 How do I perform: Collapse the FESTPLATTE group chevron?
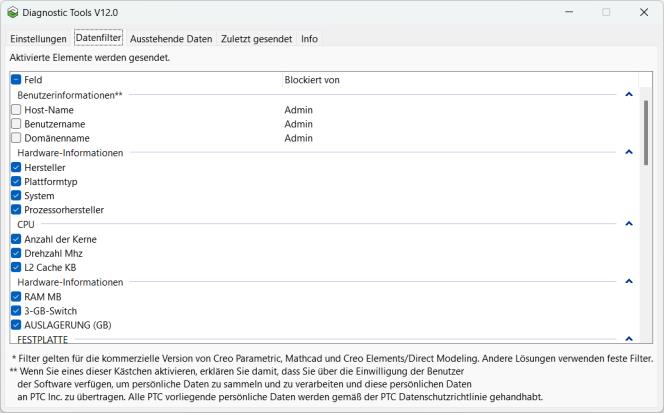[x=629, y=338]
